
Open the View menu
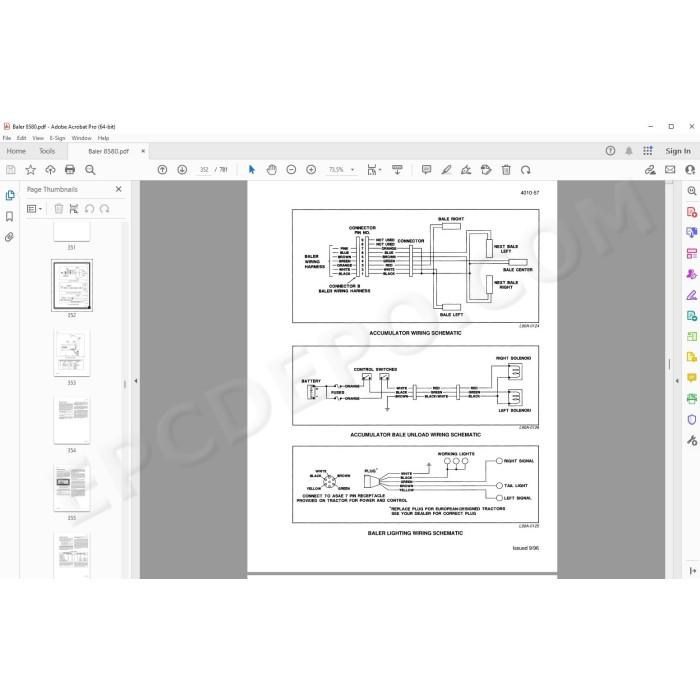point(38,138)
